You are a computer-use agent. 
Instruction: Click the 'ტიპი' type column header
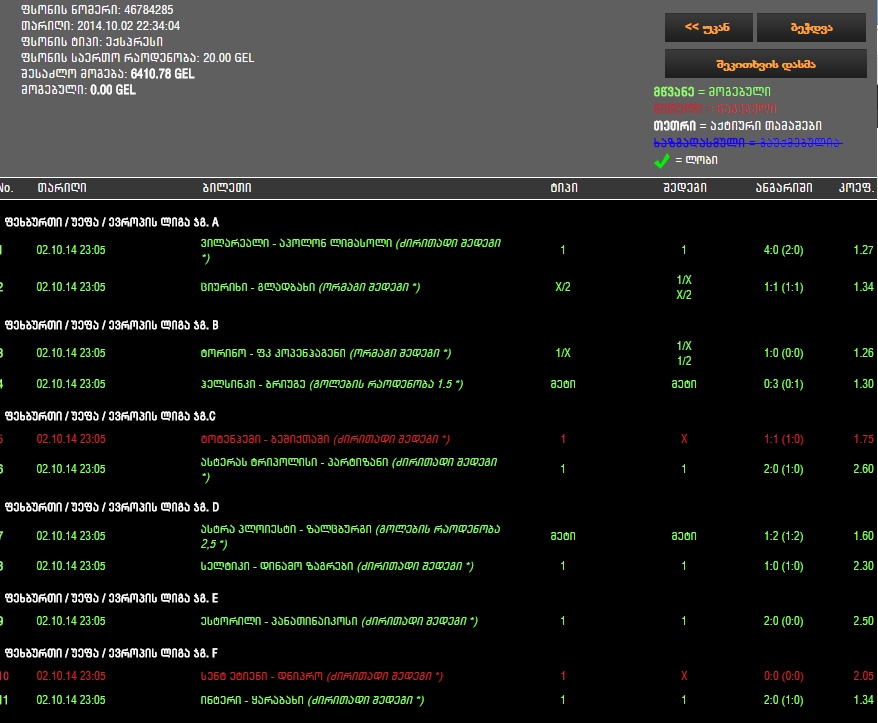(563, 188)
